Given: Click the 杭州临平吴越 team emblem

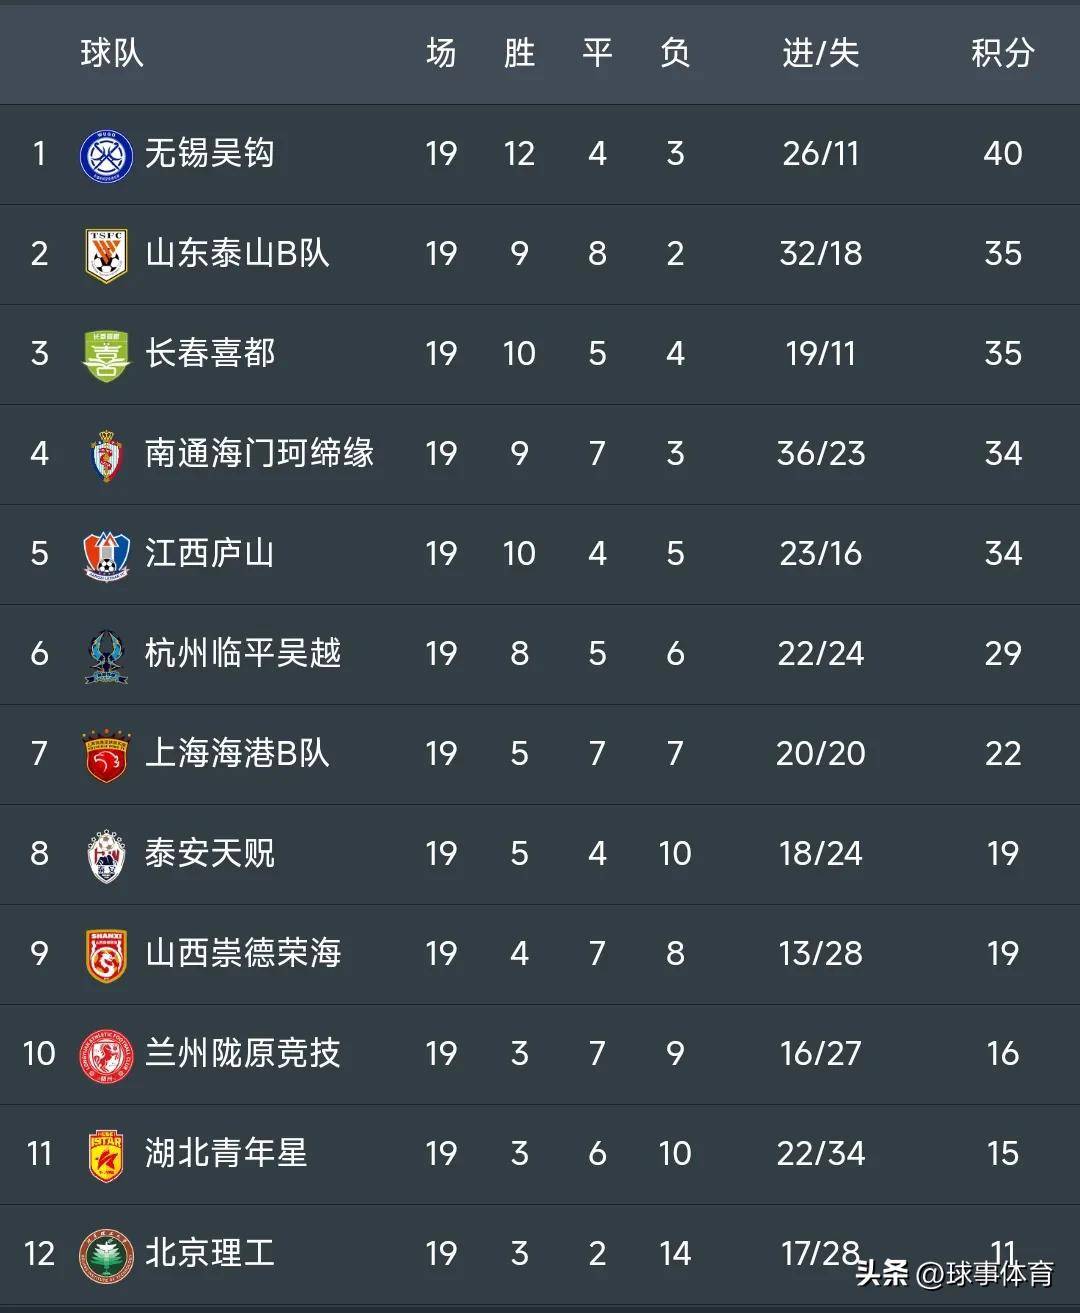Looking at the screenshot, I should pyautogui.click(x=105, y=656).
